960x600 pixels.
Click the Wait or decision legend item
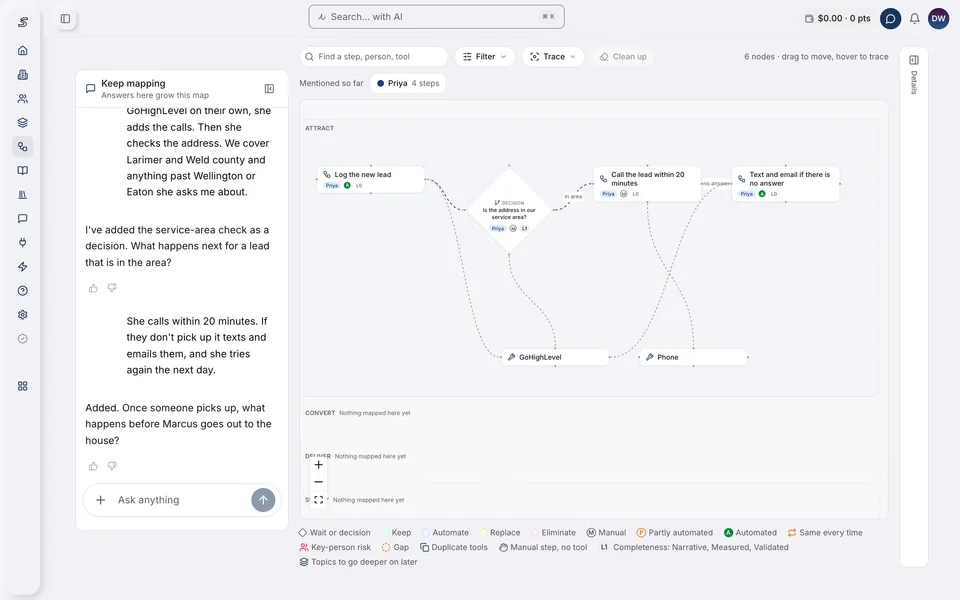334,533
